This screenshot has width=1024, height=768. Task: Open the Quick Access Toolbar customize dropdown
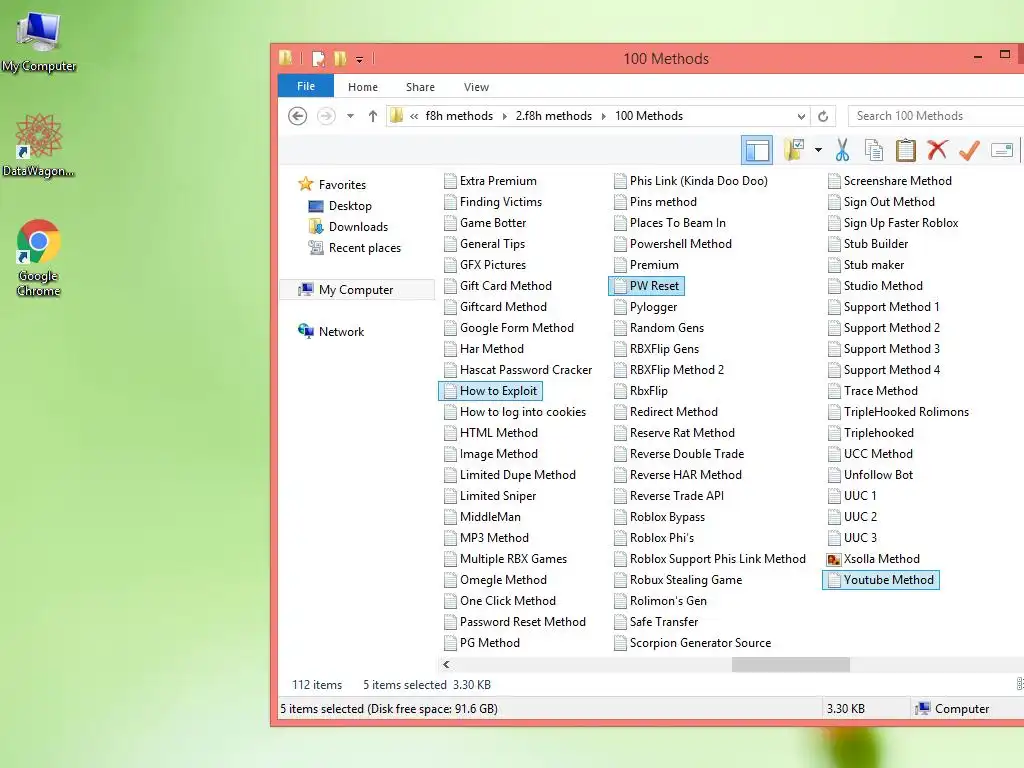coord(359,59)
